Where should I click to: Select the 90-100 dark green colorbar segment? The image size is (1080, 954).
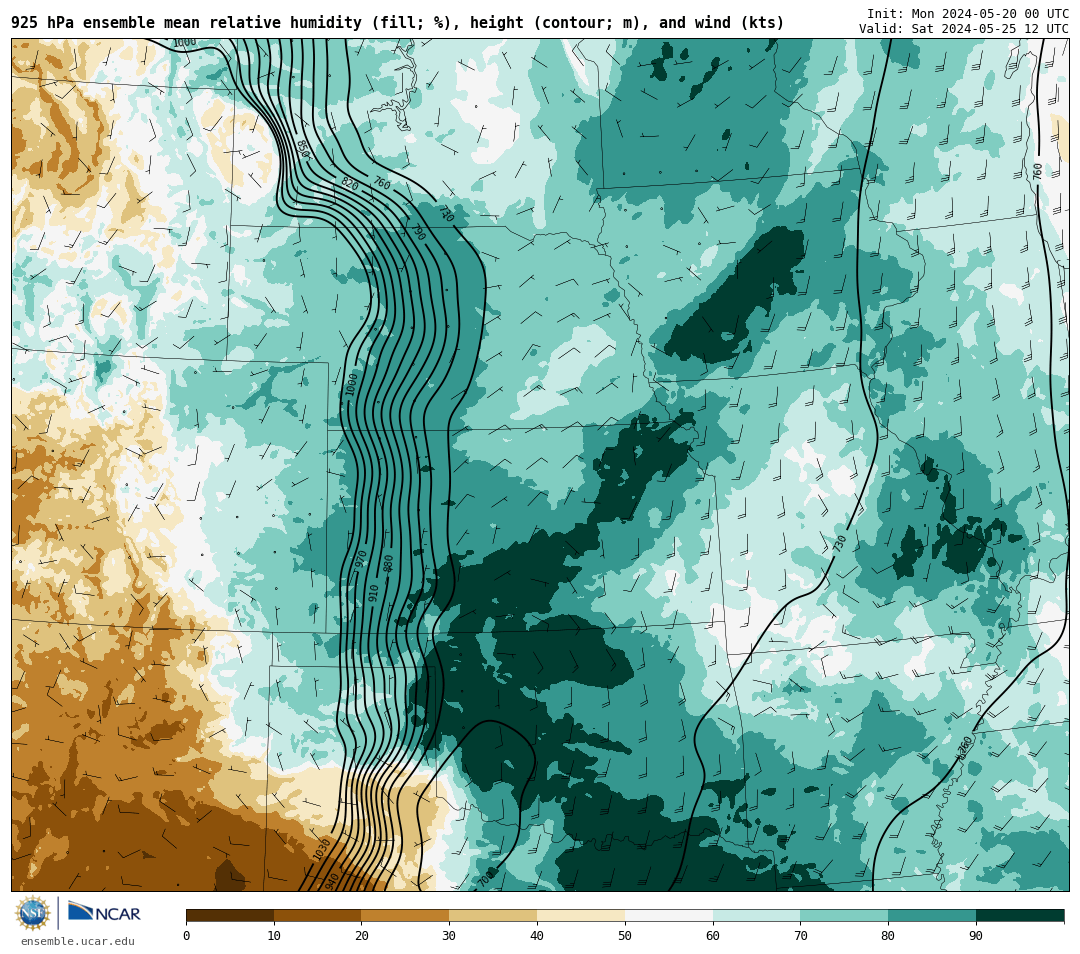(1020, 915)
